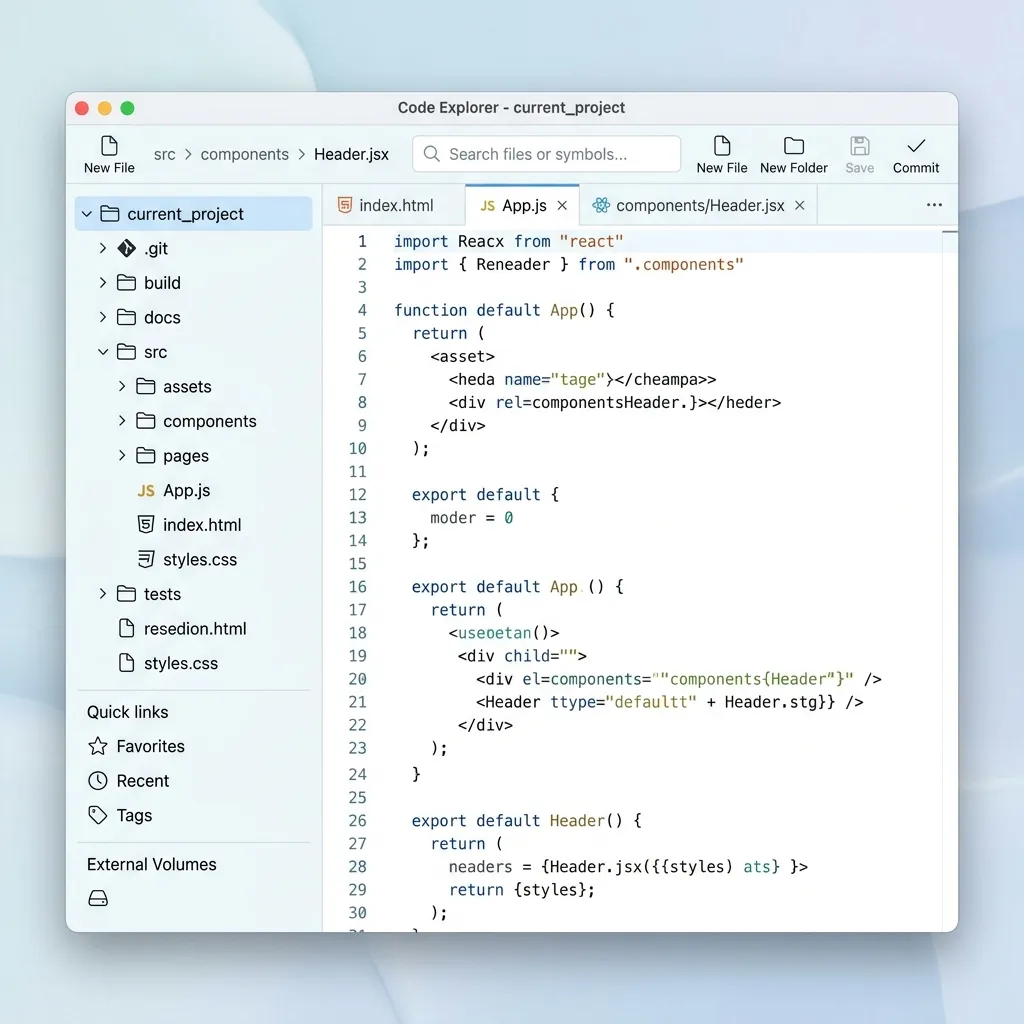Click the Quick links heading
The height and width of the screenshot is (1024, 1024).
127,712
